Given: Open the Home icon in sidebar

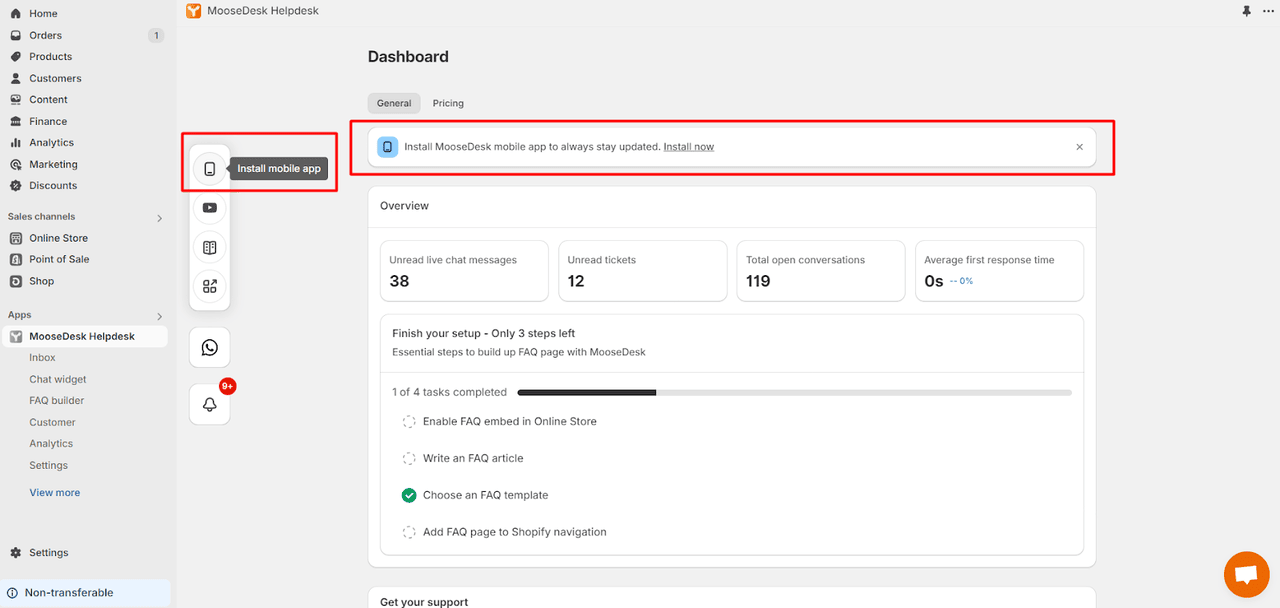Looking at the screenshot, I should click(16, 13).
